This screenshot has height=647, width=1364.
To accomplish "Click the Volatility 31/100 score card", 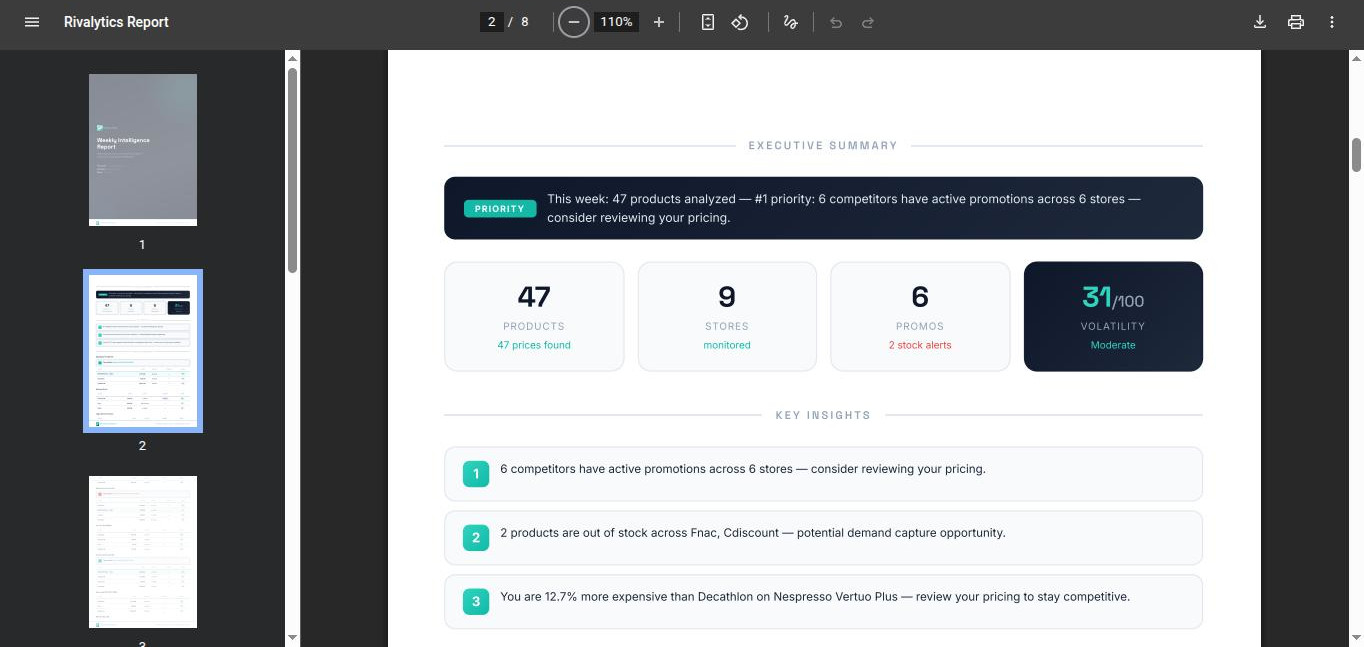I will point(1113,316).
